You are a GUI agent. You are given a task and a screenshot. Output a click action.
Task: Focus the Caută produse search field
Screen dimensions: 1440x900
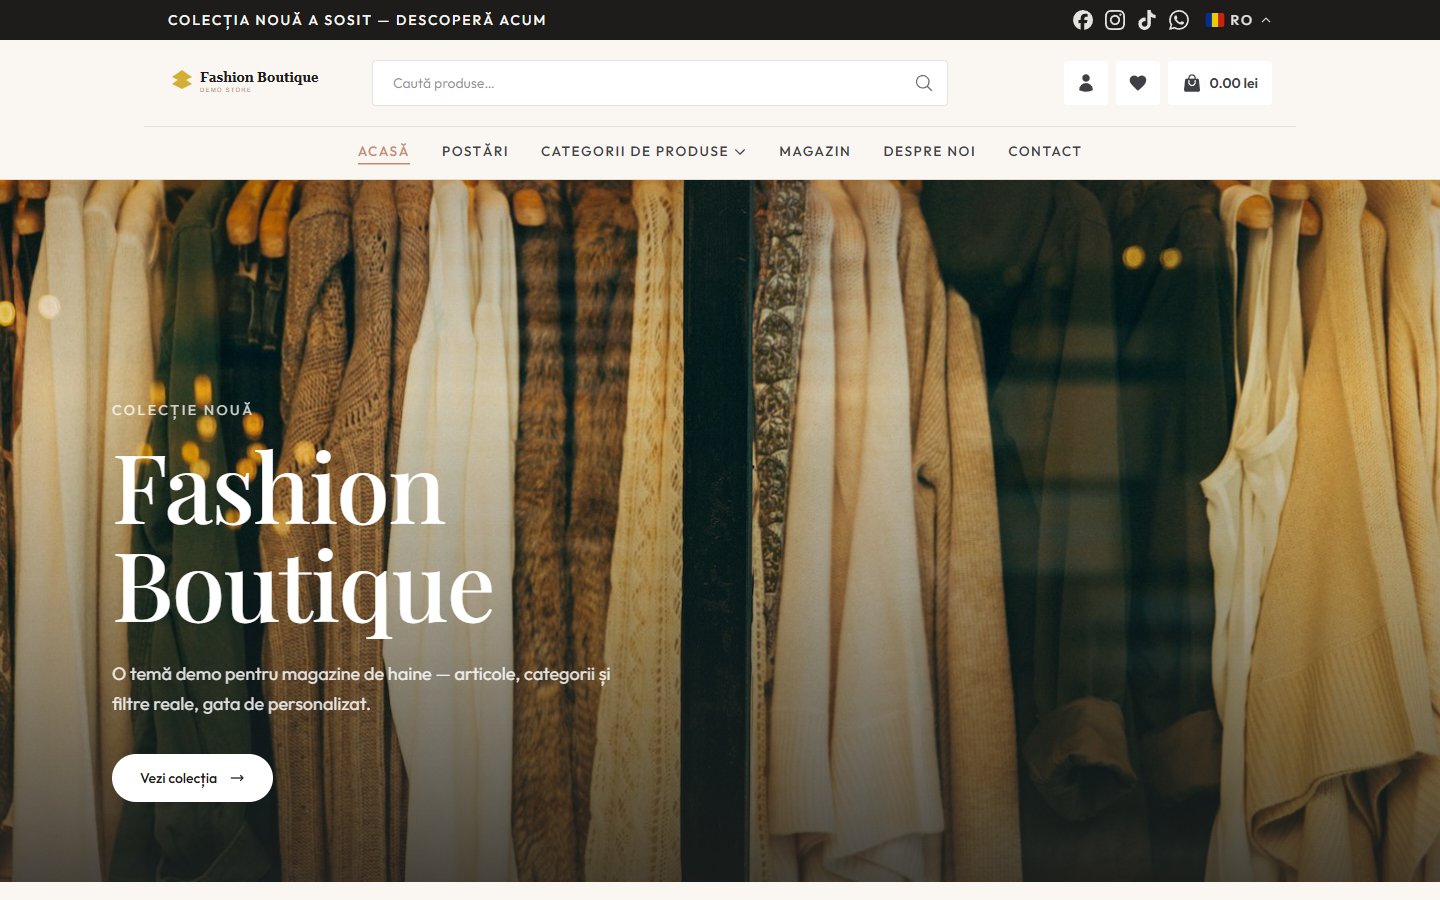coord(660,83)
